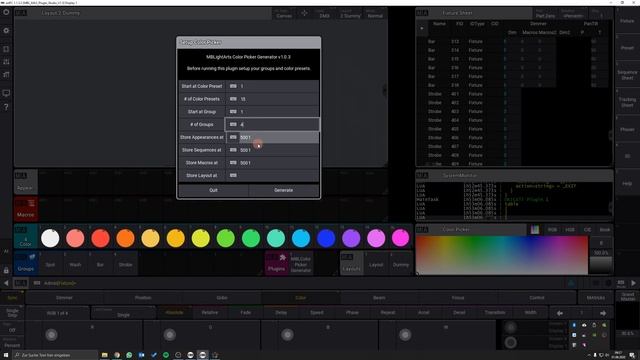
Task: Open the Plugins pool title
Action: [x=276, y=263]
